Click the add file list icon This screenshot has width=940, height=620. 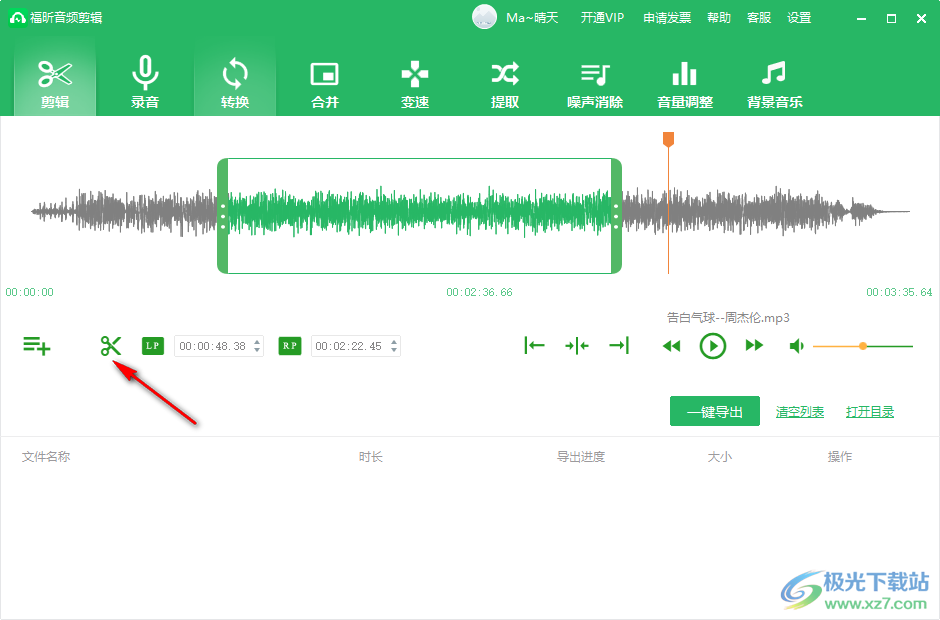[x=37, y=346]
